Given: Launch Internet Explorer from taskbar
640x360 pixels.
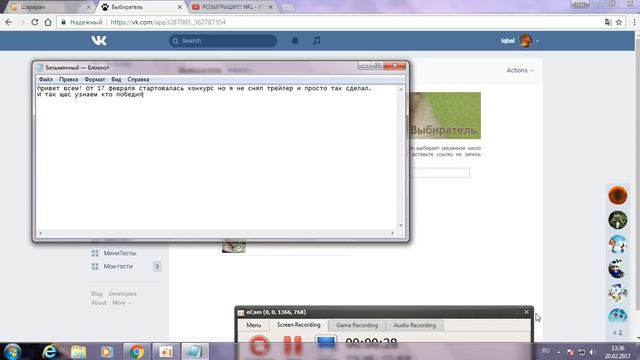Looking at the screenshot, I should pyautogui.click(x=49, y=351).
